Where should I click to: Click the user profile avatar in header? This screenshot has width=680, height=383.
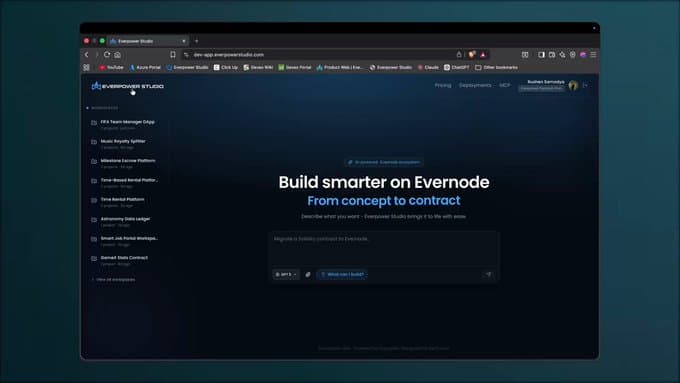click(573, 85)
